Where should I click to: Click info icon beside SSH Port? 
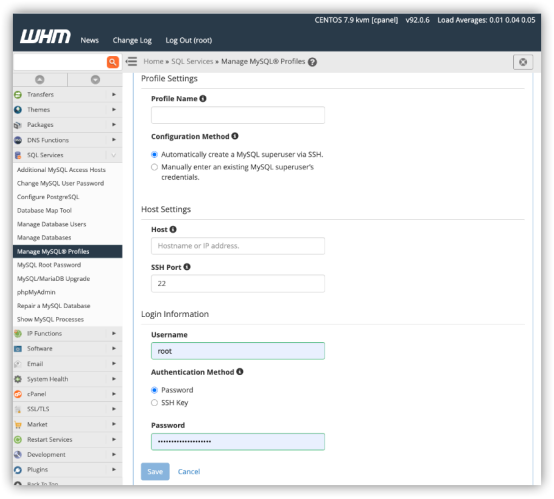pos(187,267)
